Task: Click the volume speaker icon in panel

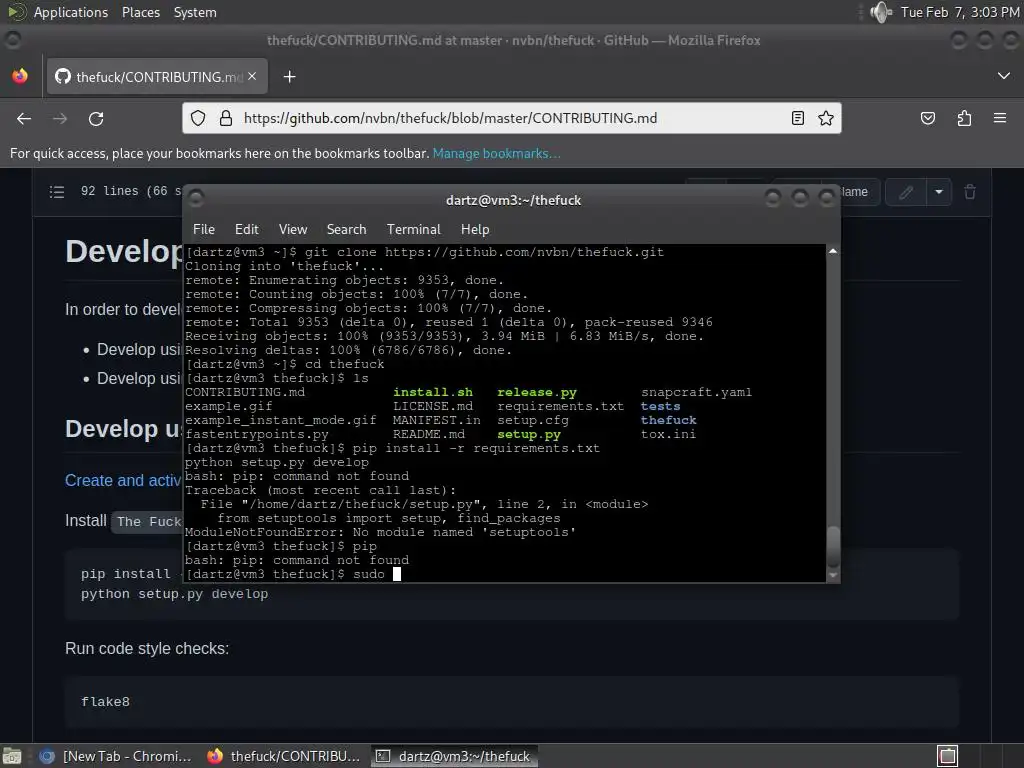Action: coord(881,12)
